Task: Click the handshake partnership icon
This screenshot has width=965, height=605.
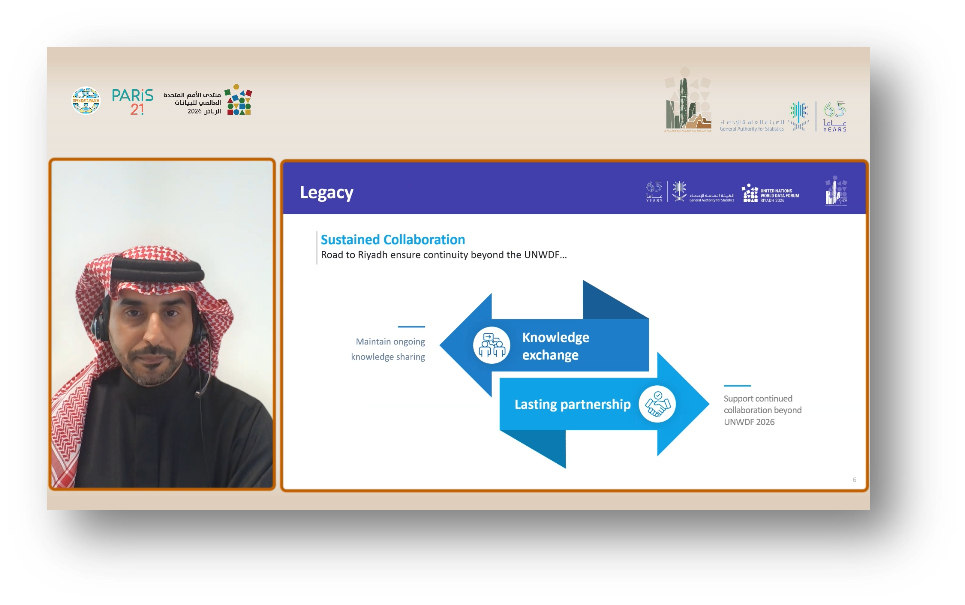Action: coord(658,404)
